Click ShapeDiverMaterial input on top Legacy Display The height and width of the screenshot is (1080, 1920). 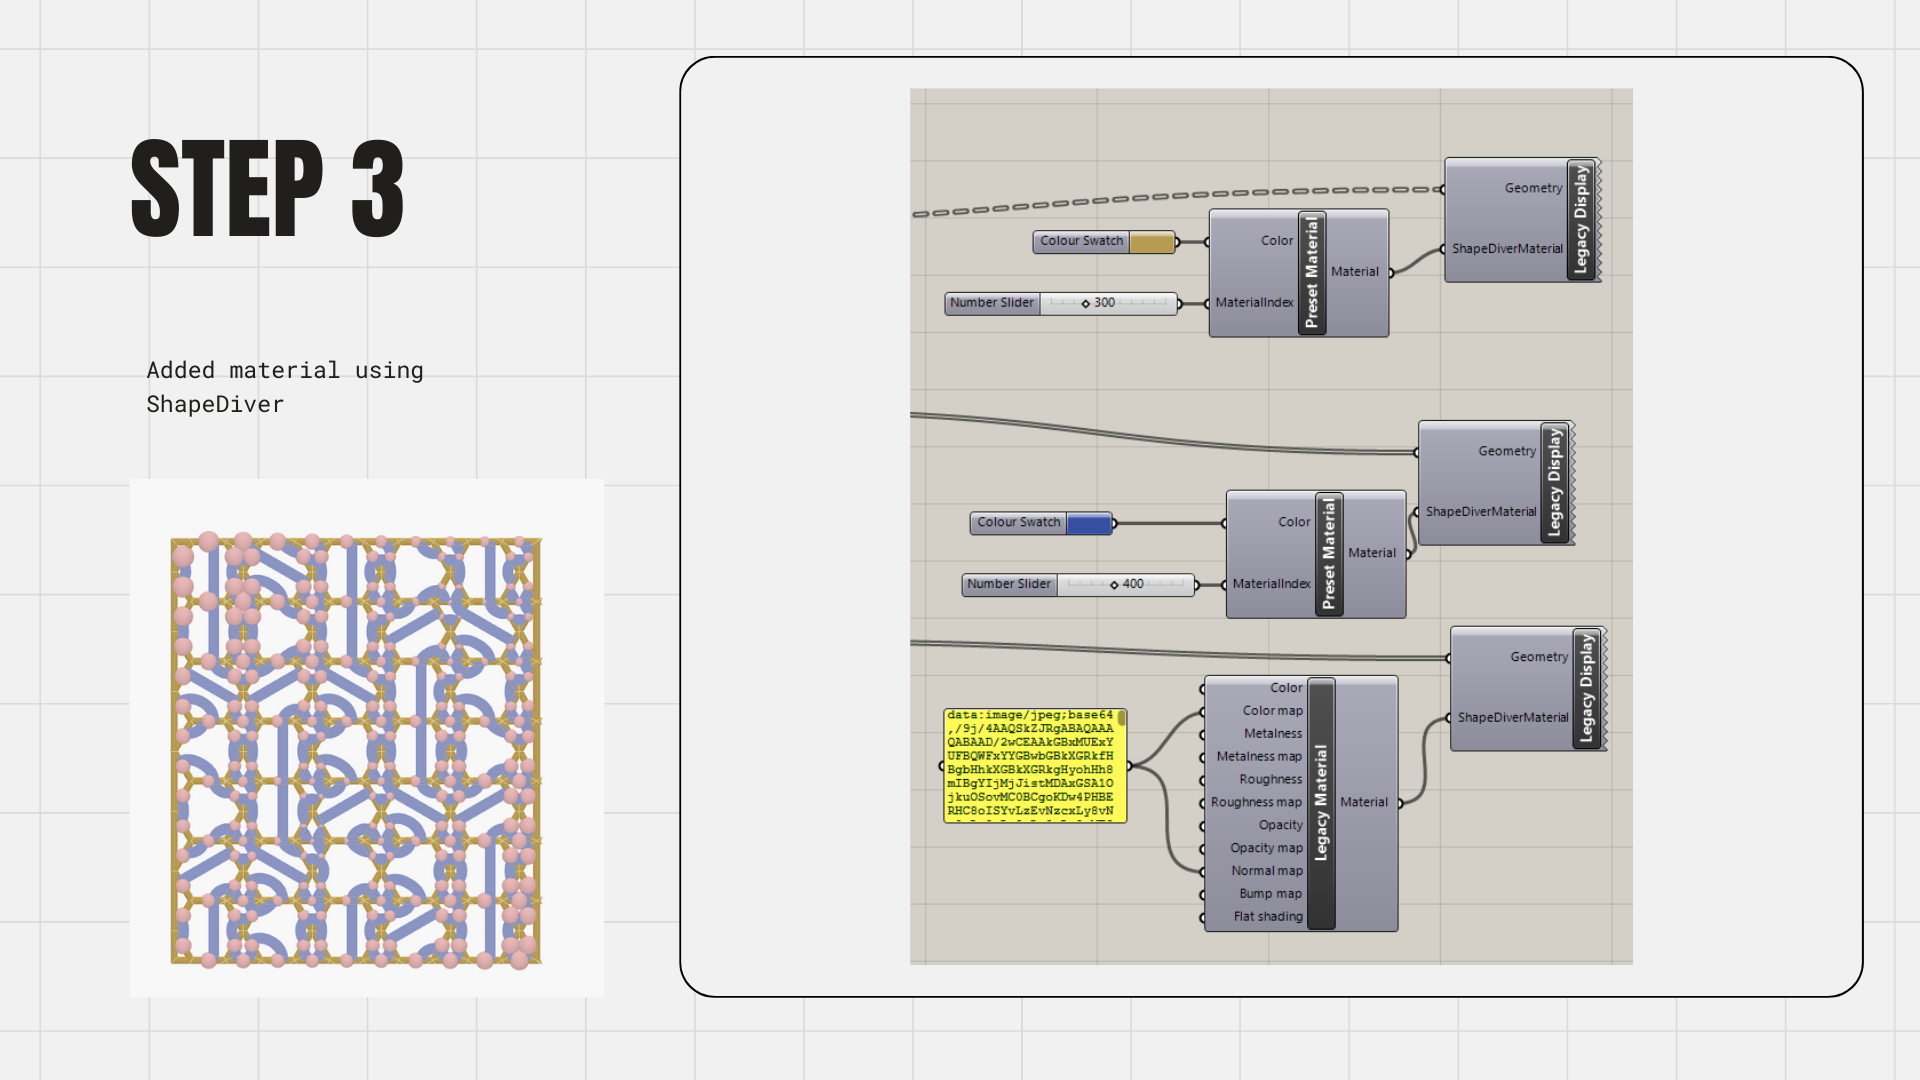(1506, 249)
